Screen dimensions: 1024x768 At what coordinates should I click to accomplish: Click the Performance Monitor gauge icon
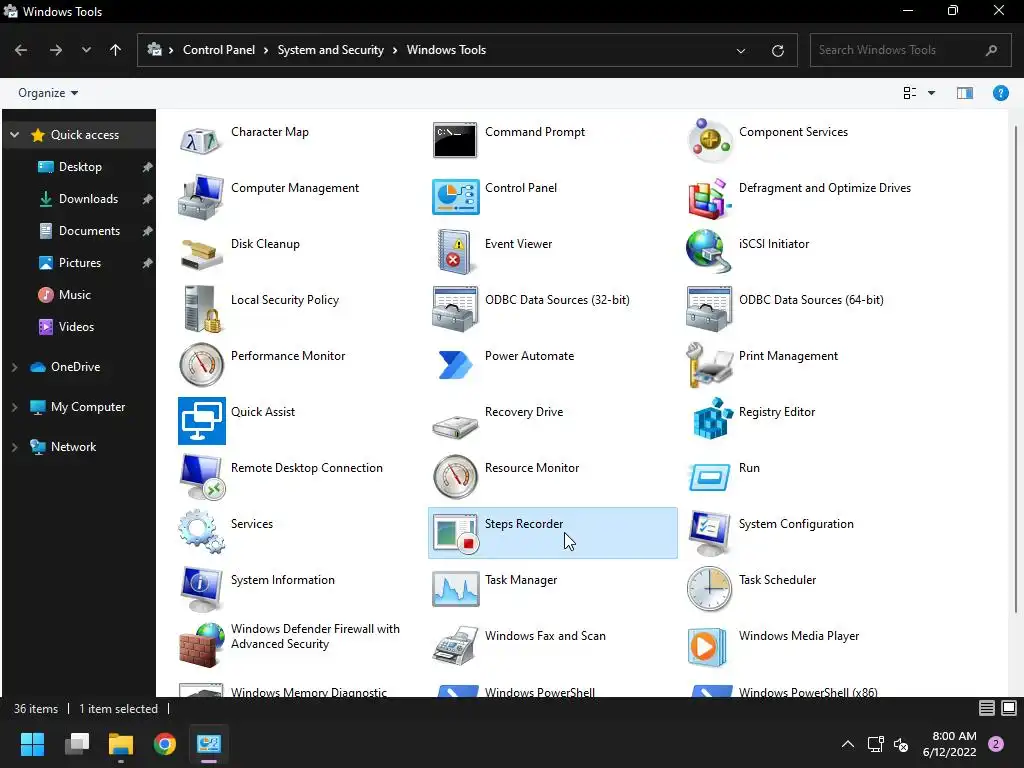(201, 364)
